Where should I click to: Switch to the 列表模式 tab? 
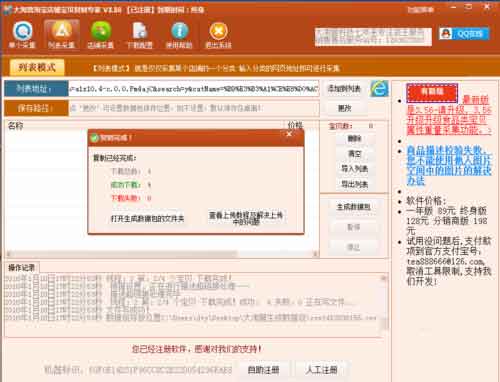pos(37,68)
